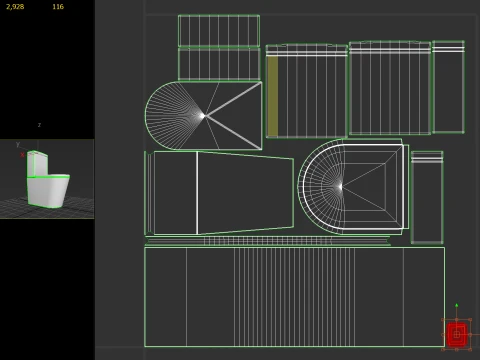
Task: Click the 2,928 counter value
Action: (15, 7)
